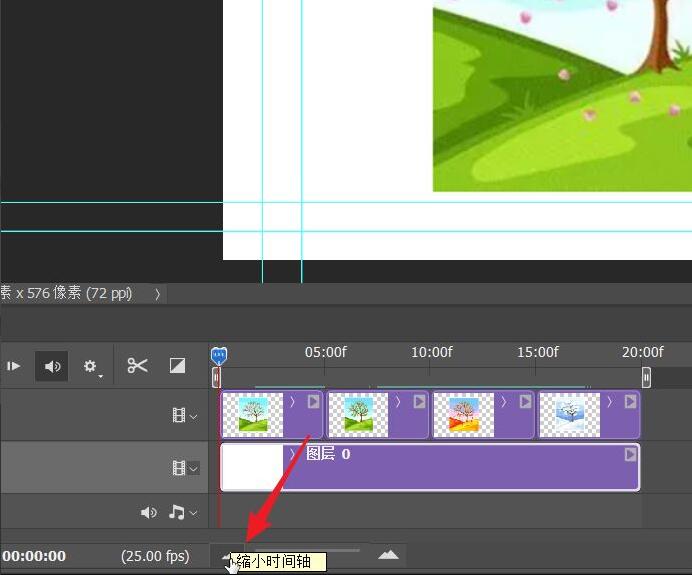Open fourth clip motion triangle icon
Screen dimensions: 692x575
pyautogui.click(x=631, y=402)
